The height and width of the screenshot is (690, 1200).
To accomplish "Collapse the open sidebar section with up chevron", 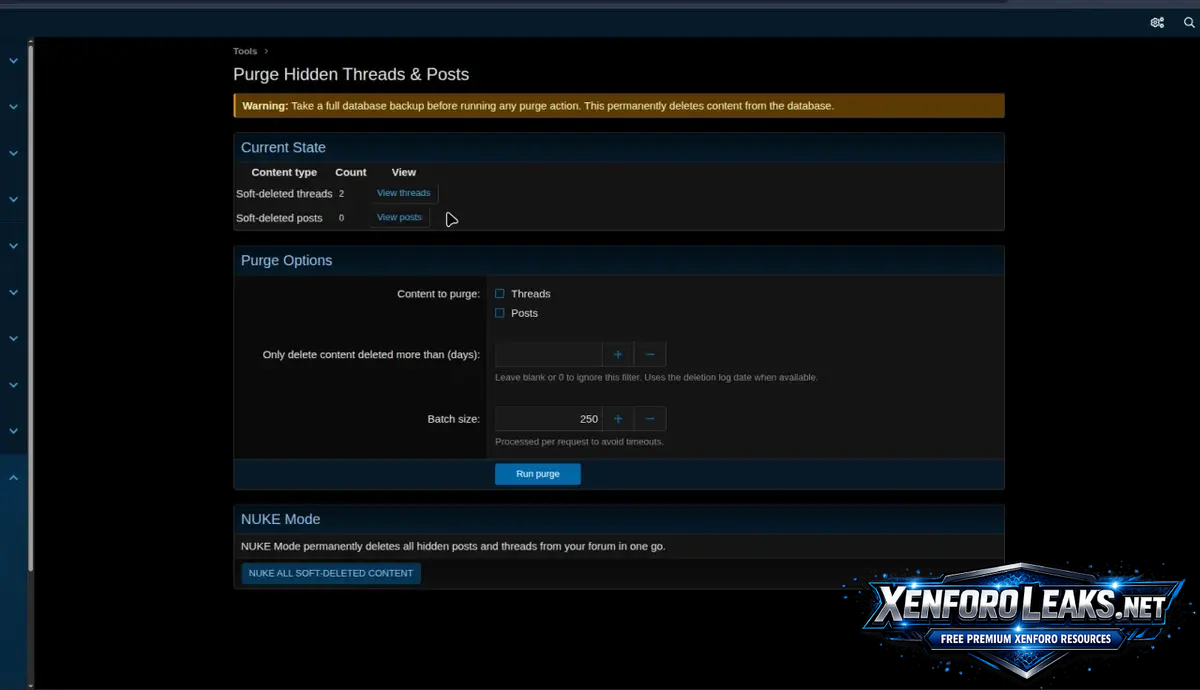I will coord(14,478).
